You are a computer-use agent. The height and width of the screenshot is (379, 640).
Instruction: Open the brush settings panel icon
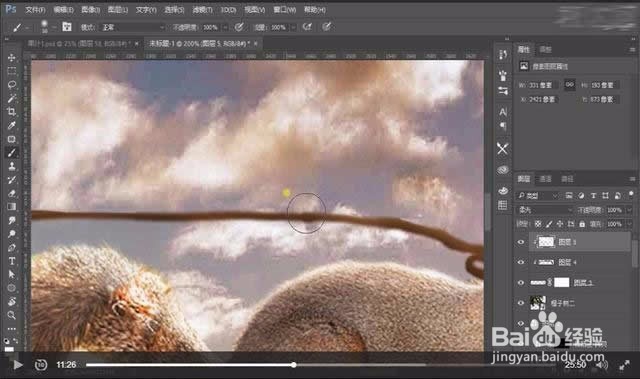pos(67,27)
